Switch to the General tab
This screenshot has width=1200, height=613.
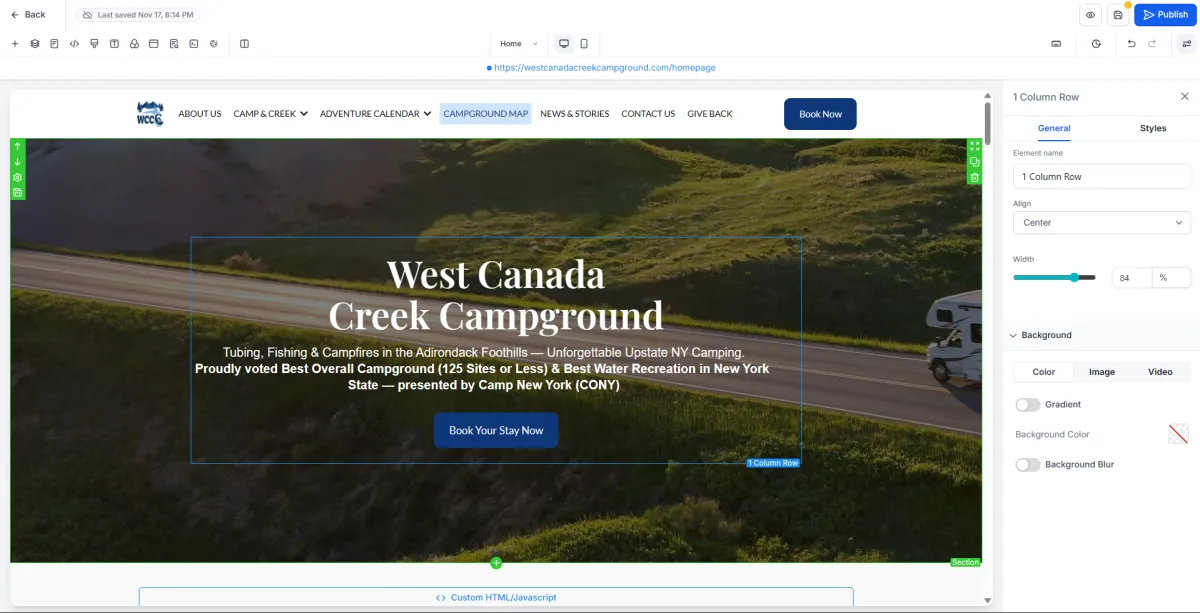[x=1054, y=128]
